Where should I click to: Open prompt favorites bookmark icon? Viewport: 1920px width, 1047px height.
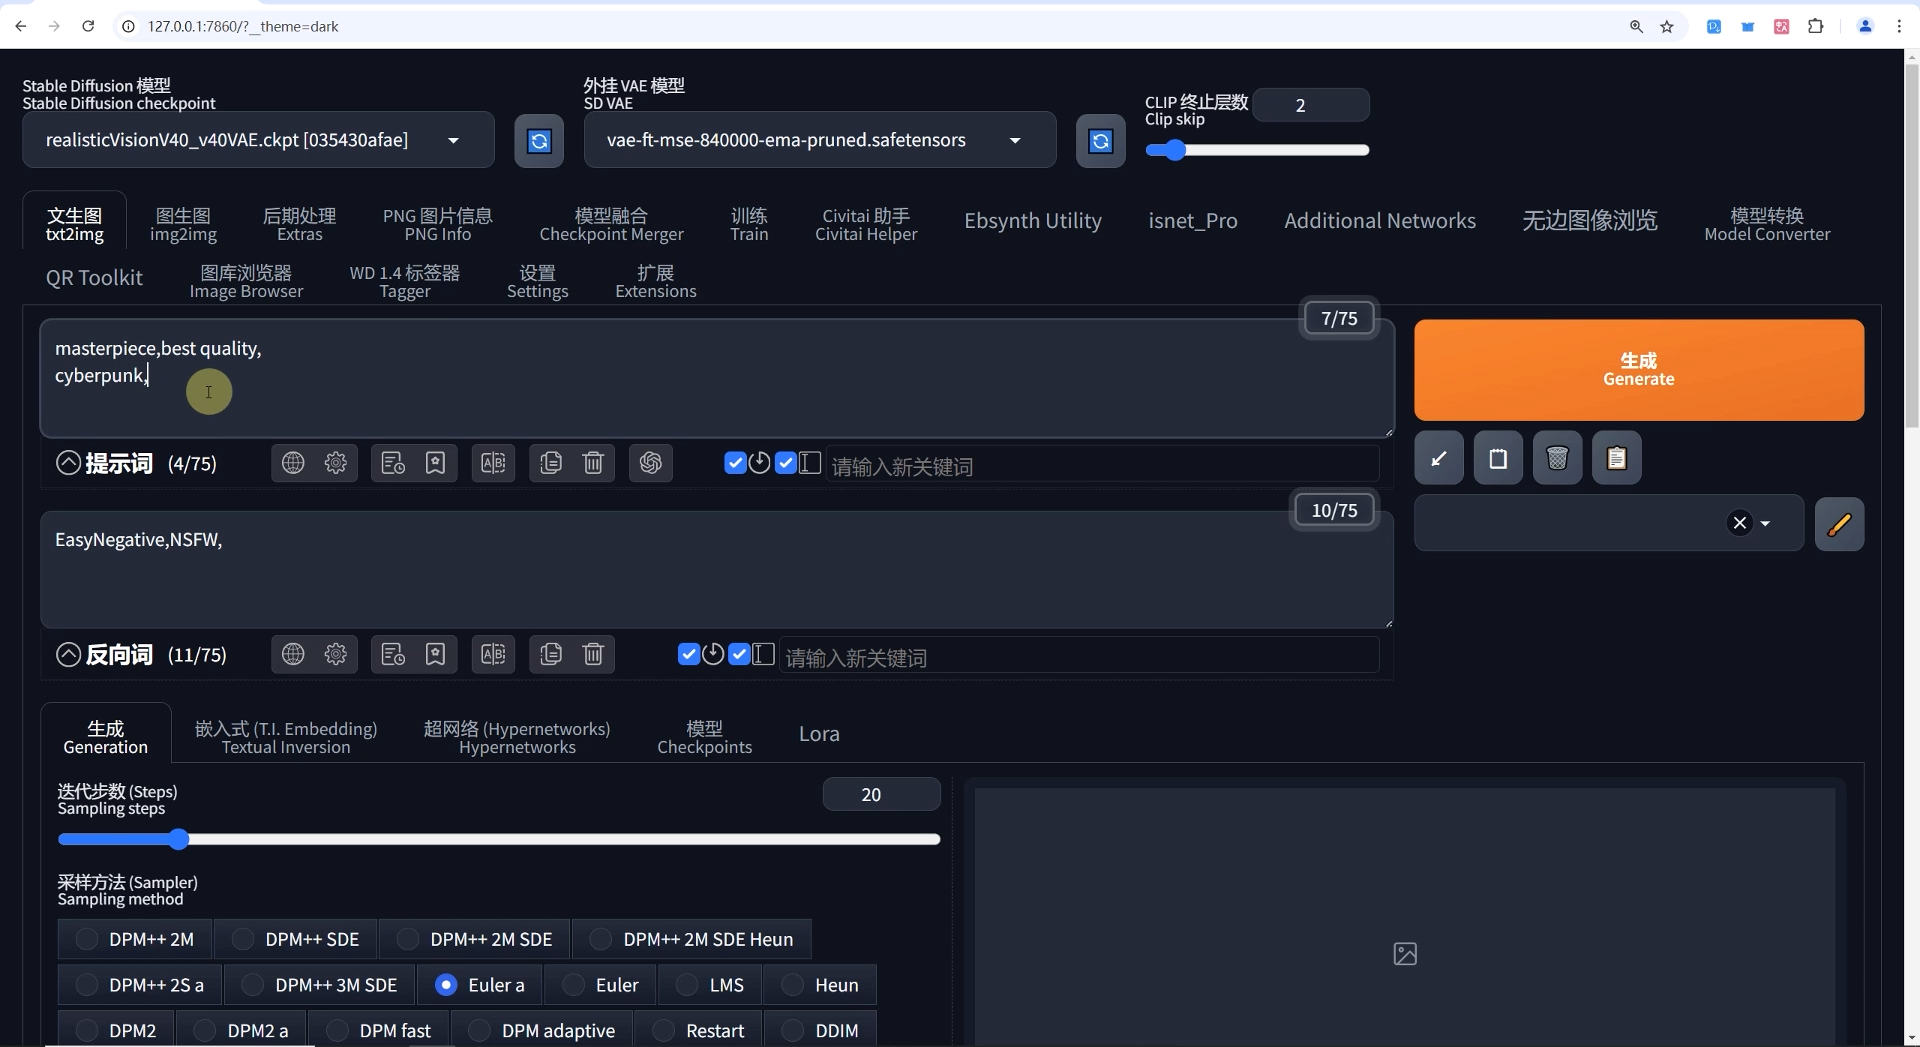(x=435, y=463)
